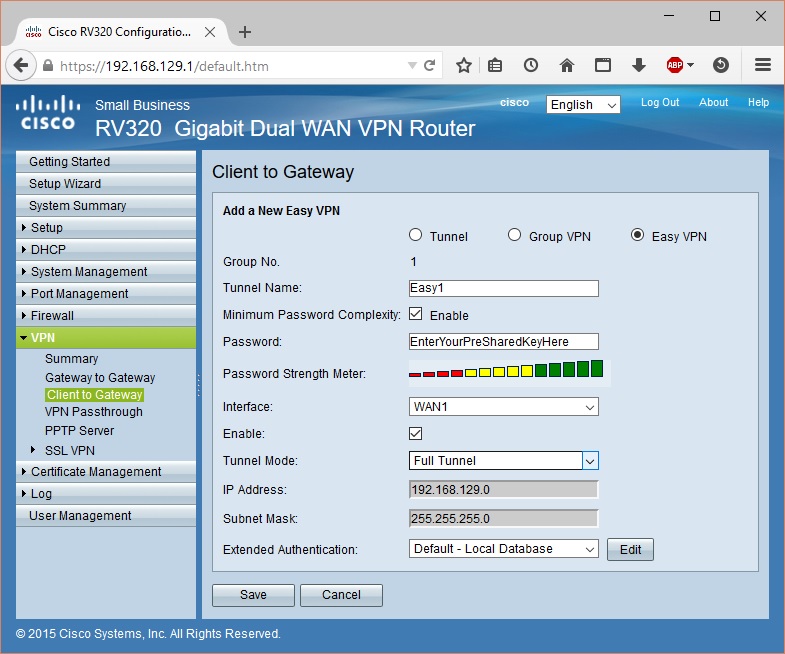
Task: Open VPN Passthrough submenu item
Action: click(94, 412)
